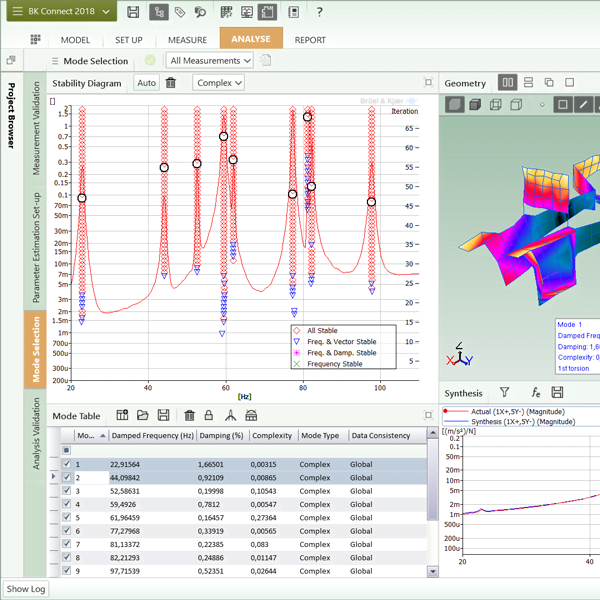Viewport: 600px width, 600px height.
Task: Open the help question mark icon
Action: [x=319, y=12]
